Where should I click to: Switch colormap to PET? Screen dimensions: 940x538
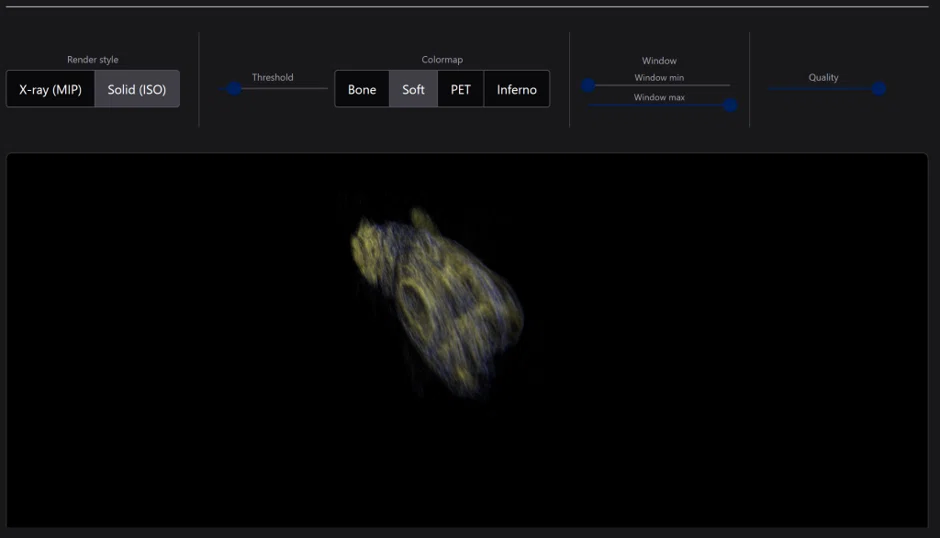460,89
